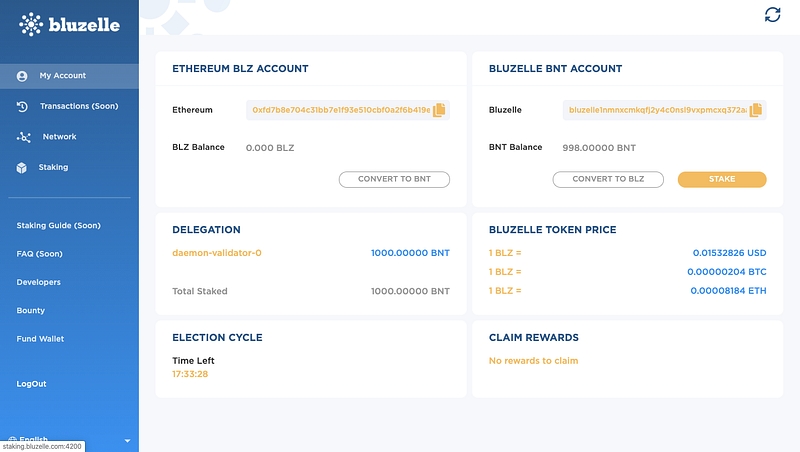The image size is (800, 452).
Task: Go to the Developers page
Action: pos(38,282)
